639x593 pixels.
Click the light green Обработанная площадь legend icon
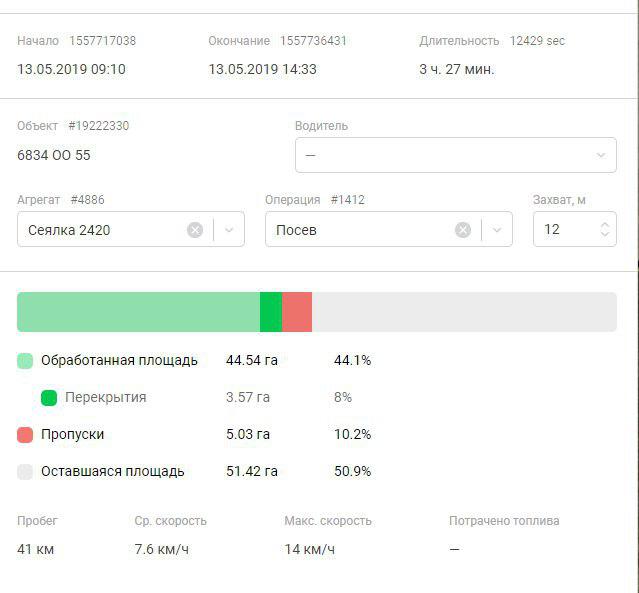pyautogui.click(x=25, y=361)
